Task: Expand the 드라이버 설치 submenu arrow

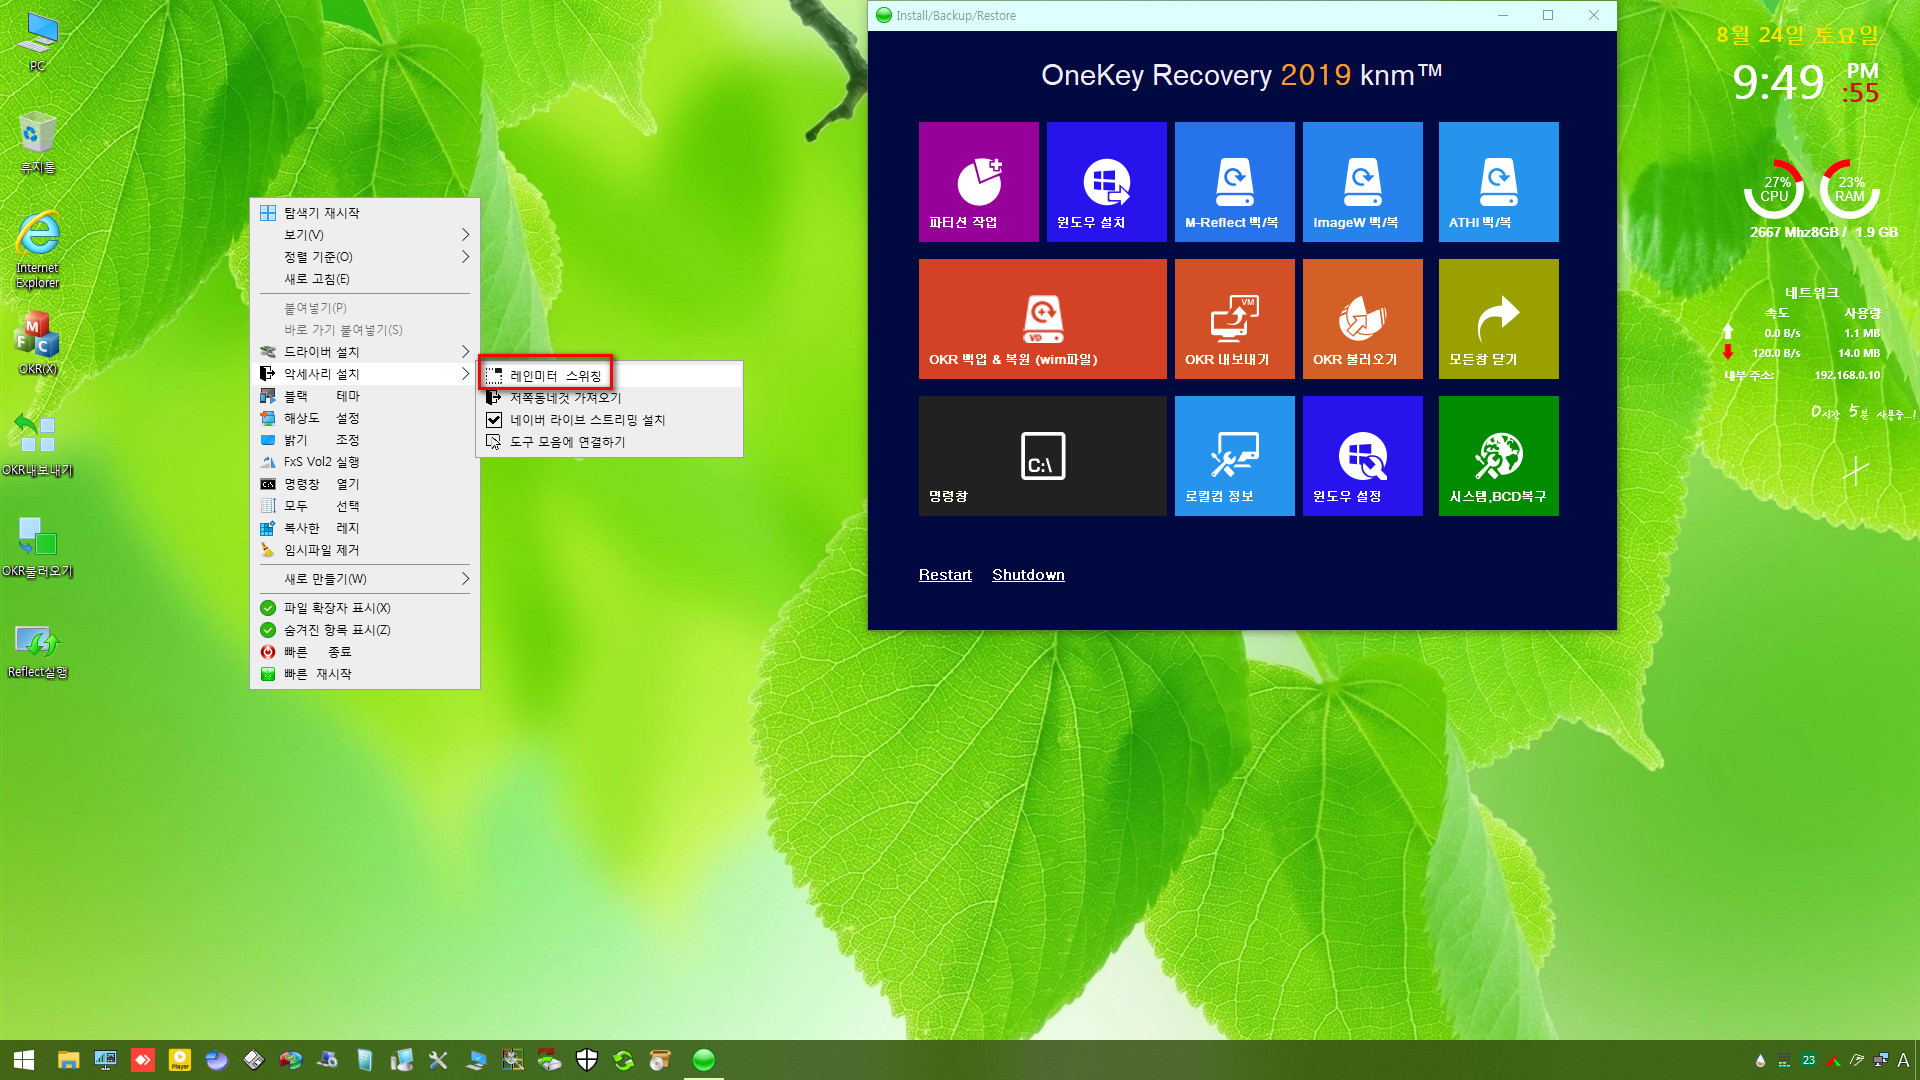Action: (x=465, y=352)
